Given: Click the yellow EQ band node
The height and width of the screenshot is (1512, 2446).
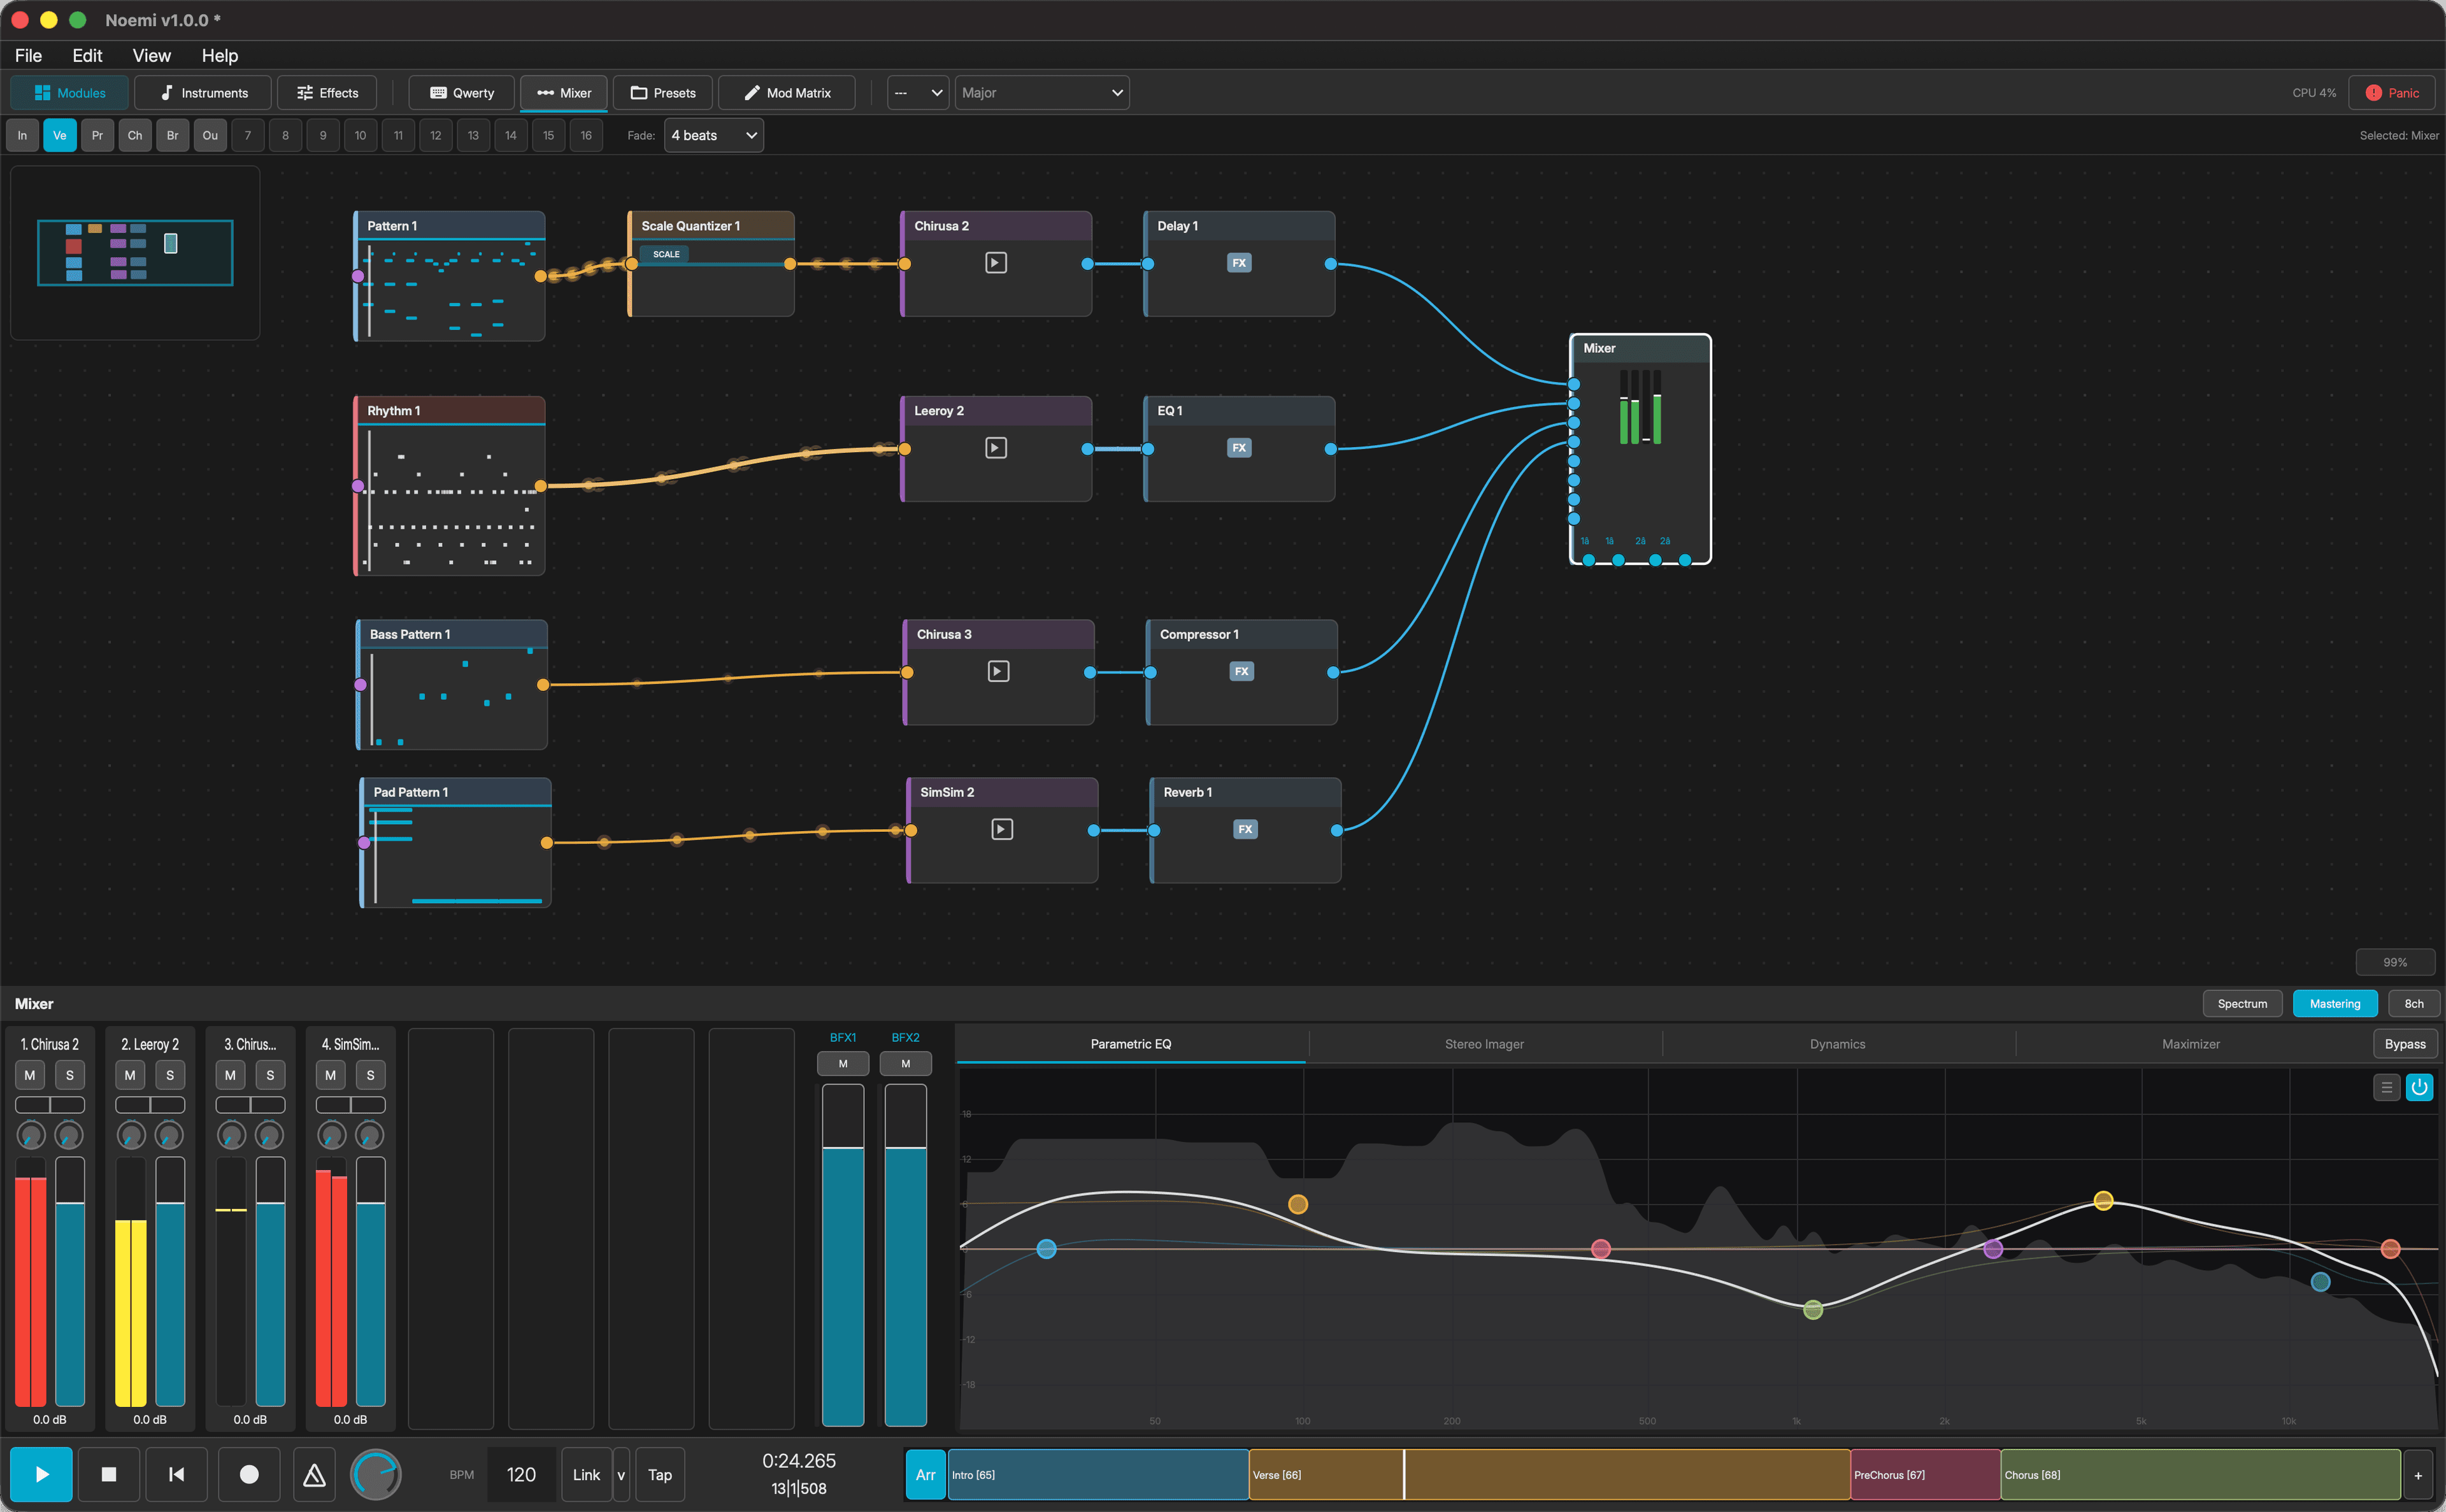Looking at the screenshot, I should click(2103, 1200).
